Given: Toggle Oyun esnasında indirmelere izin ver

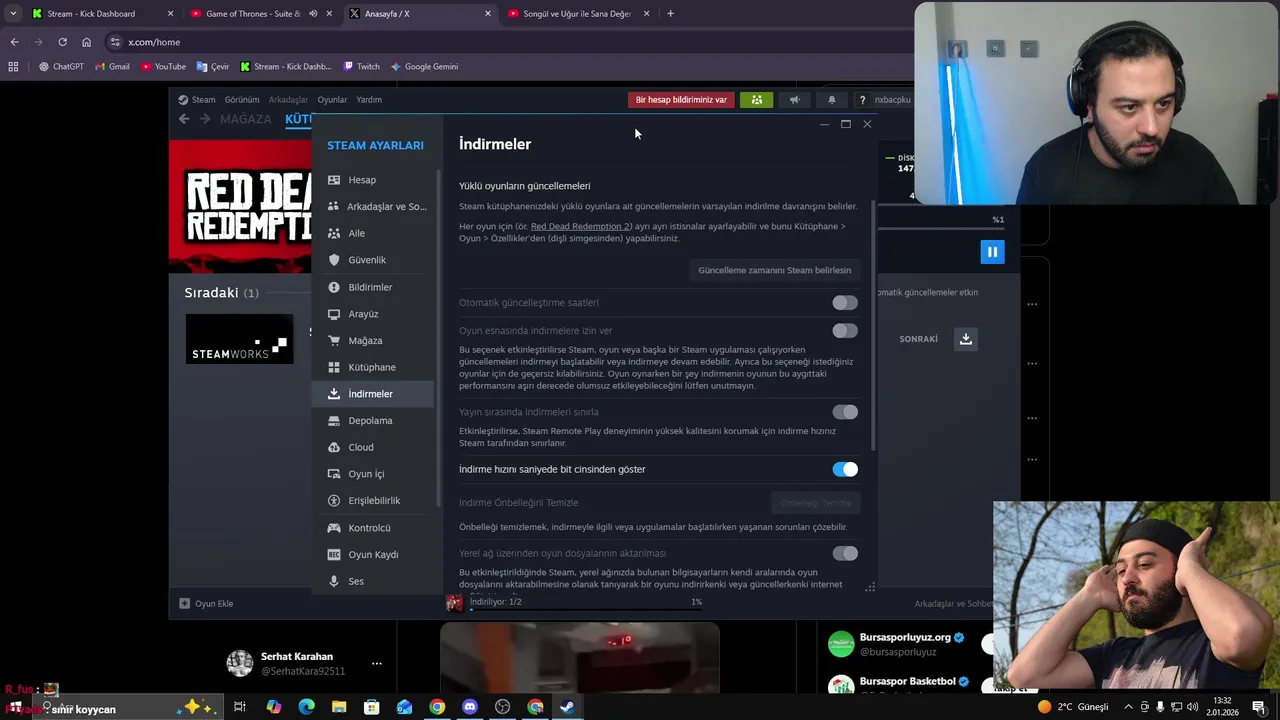Looking at the screenshot, I should point(845,331).
